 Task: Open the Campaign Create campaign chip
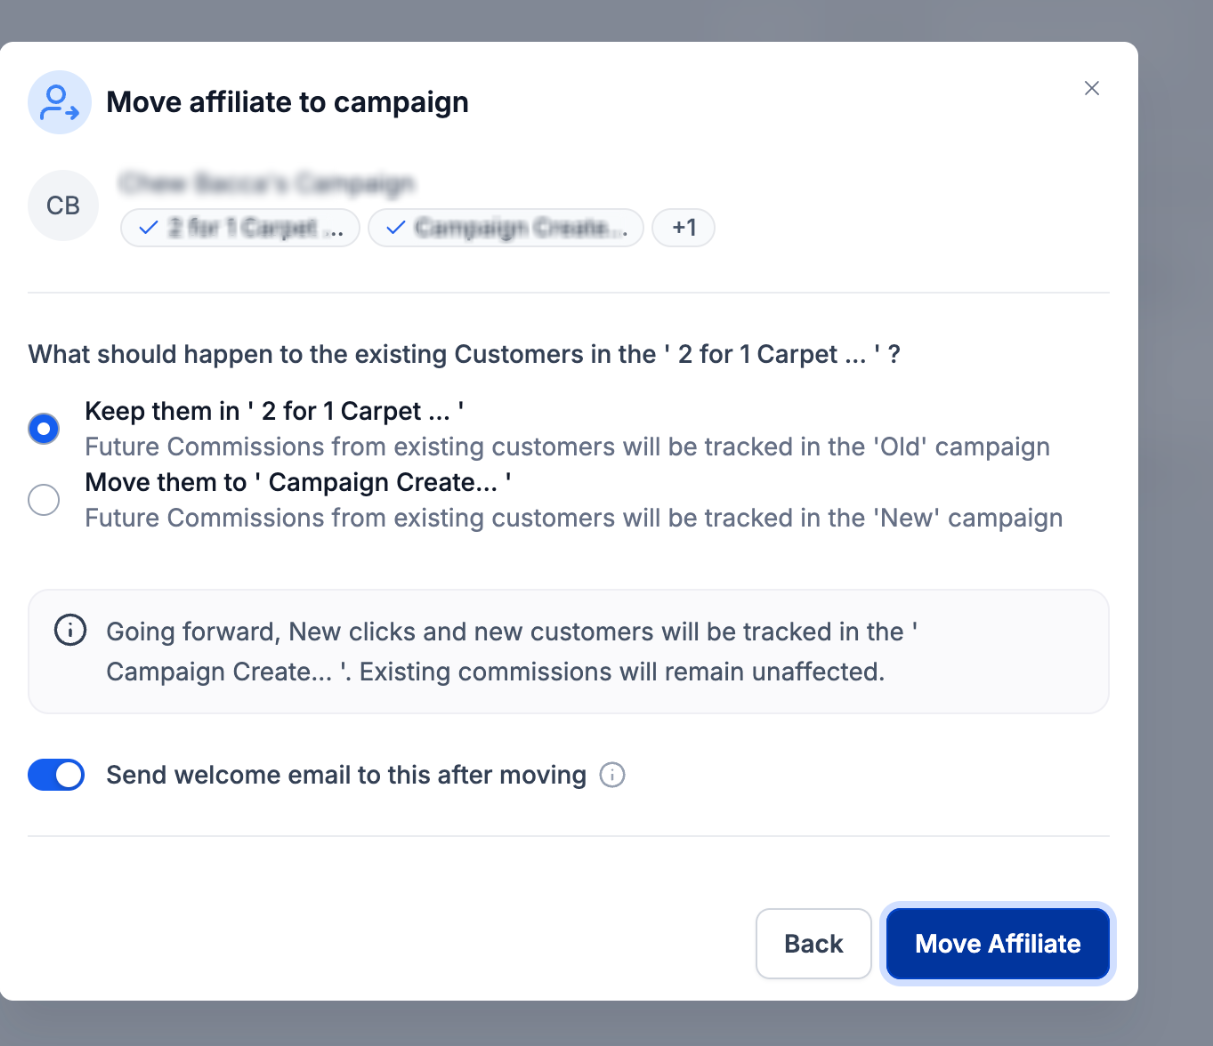pyautogui.click(x=506, y=228)
